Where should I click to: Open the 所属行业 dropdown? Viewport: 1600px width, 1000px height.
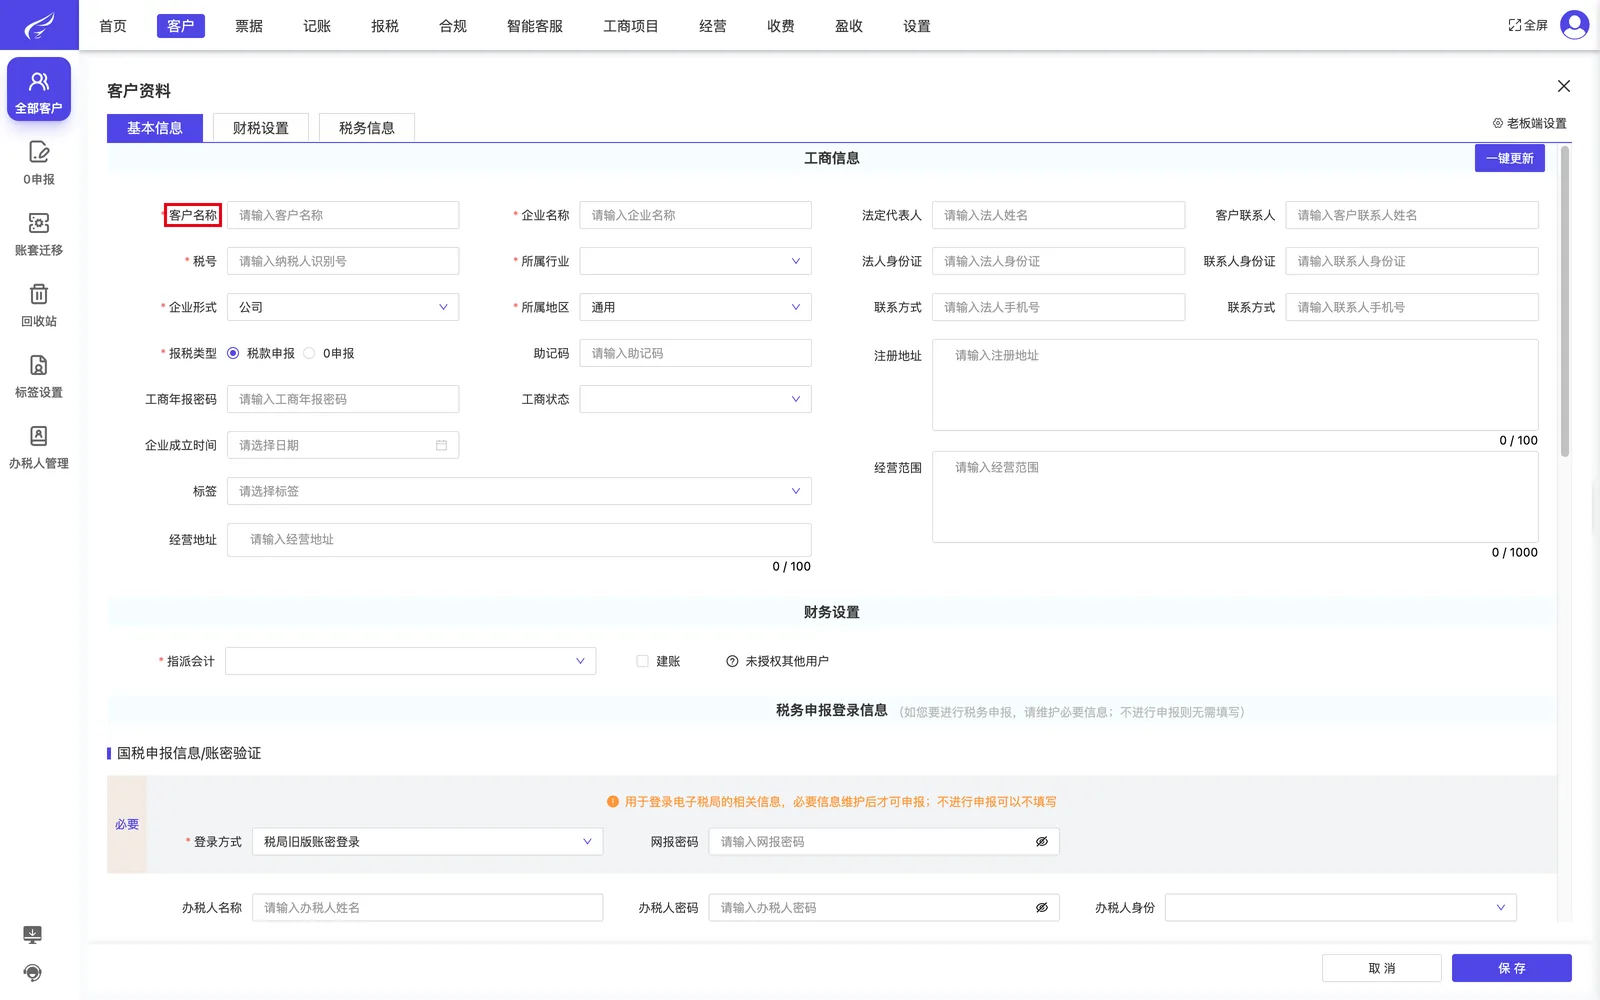click(695, 261)
